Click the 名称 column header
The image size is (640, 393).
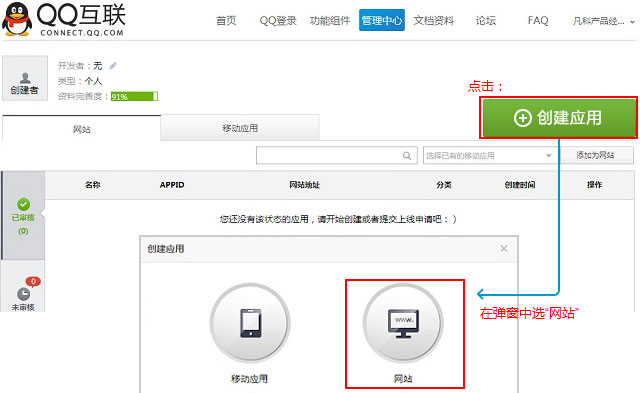93,185
